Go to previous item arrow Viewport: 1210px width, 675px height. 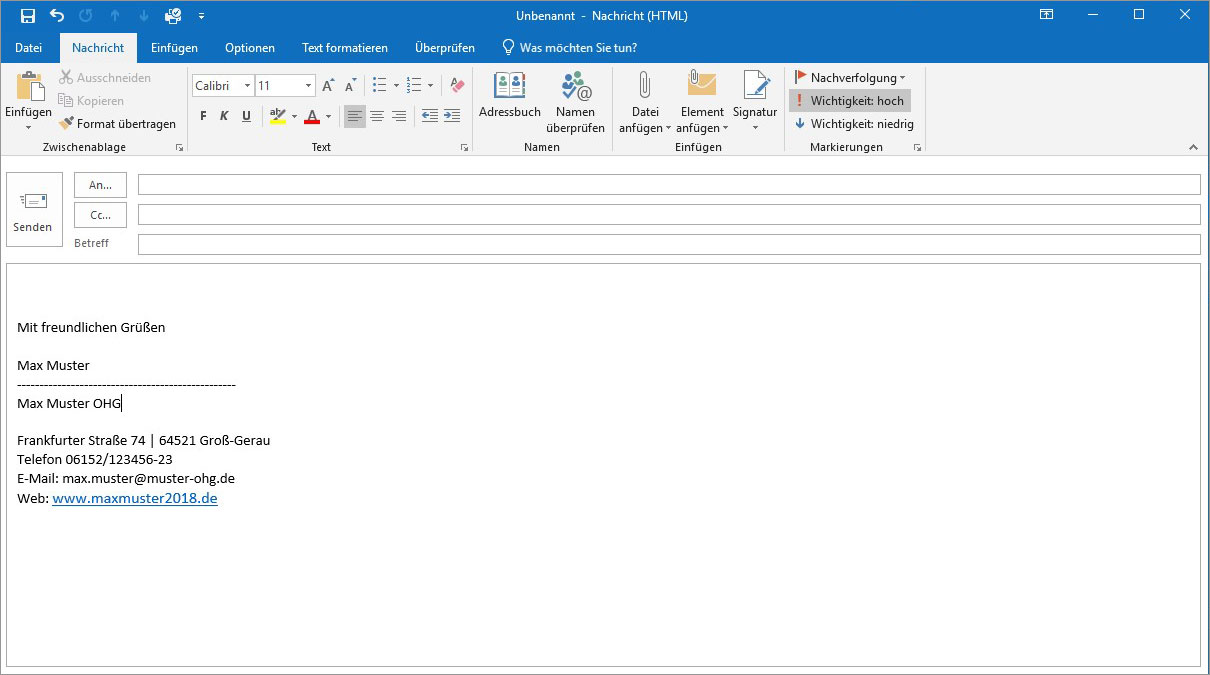pyautogui.click(x=115, y=16)
